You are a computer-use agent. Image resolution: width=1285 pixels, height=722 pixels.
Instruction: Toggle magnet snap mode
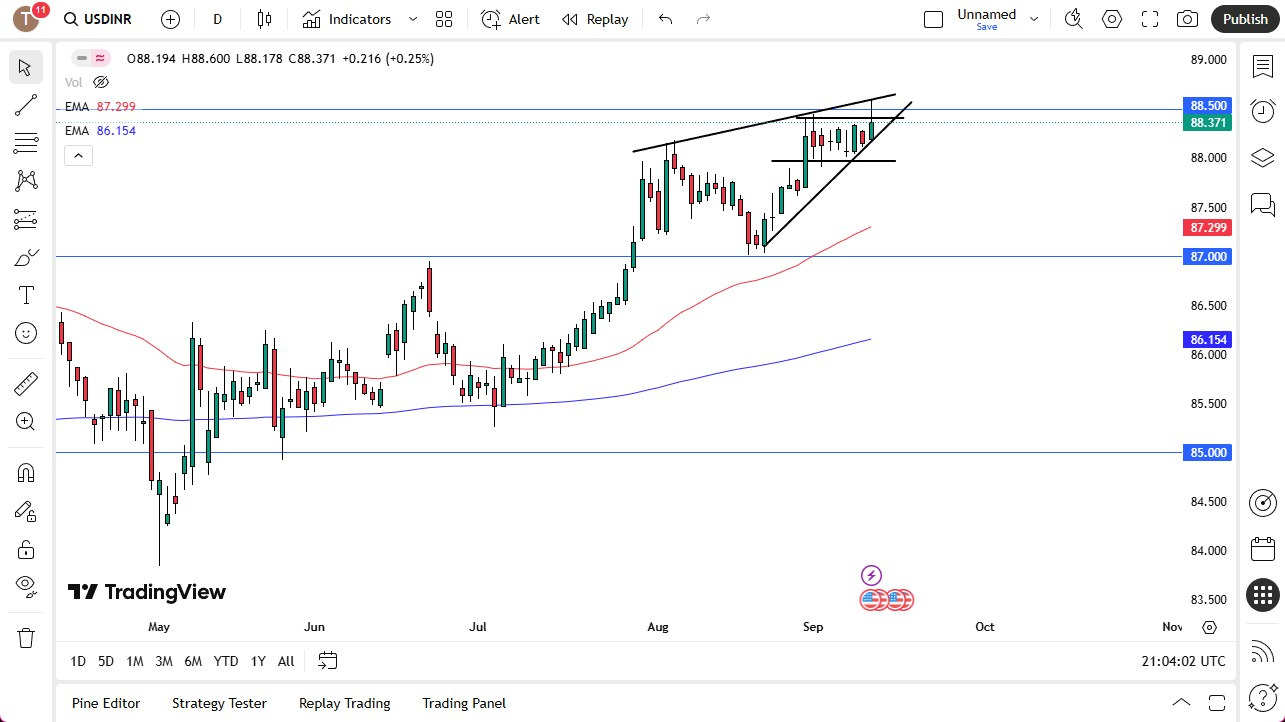click(25, 472)
